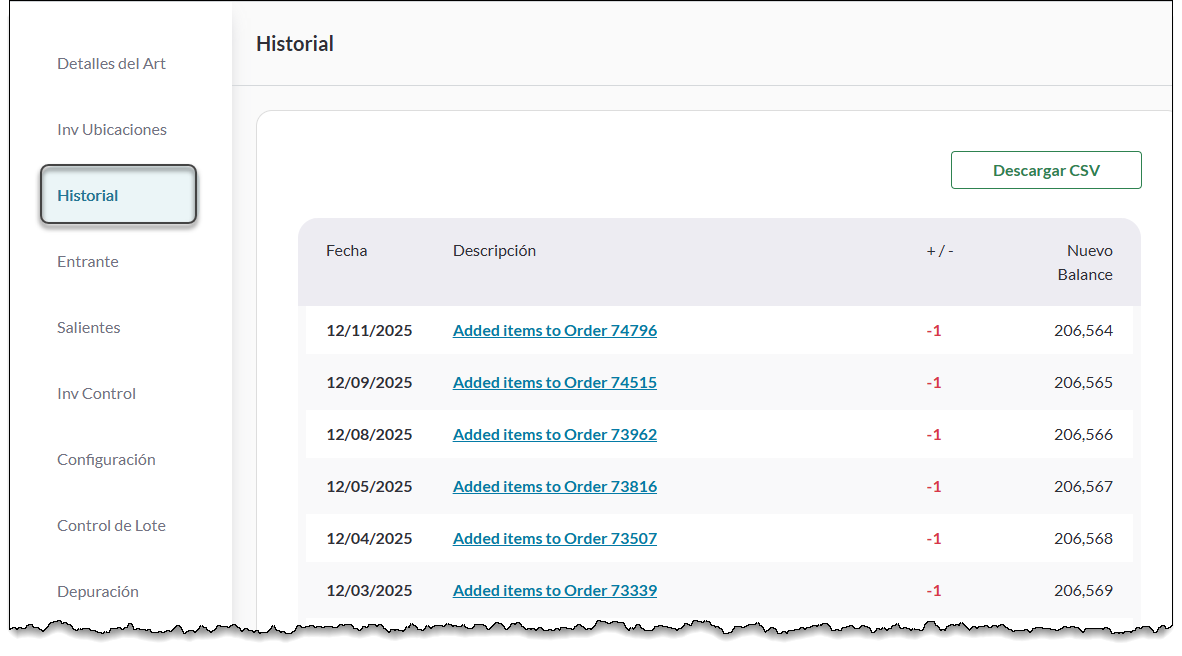Click the Descargar CSV button
Viewport: 1182px width, 656px height.
(1045, 171)
